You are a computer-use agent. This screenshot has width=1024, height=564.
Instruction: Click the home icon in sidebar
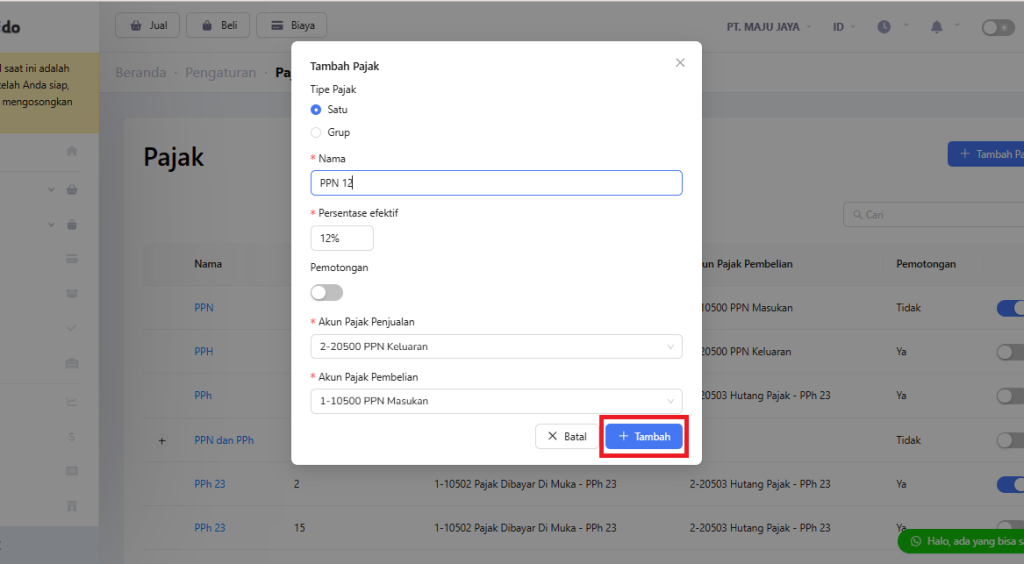point(72,151)
